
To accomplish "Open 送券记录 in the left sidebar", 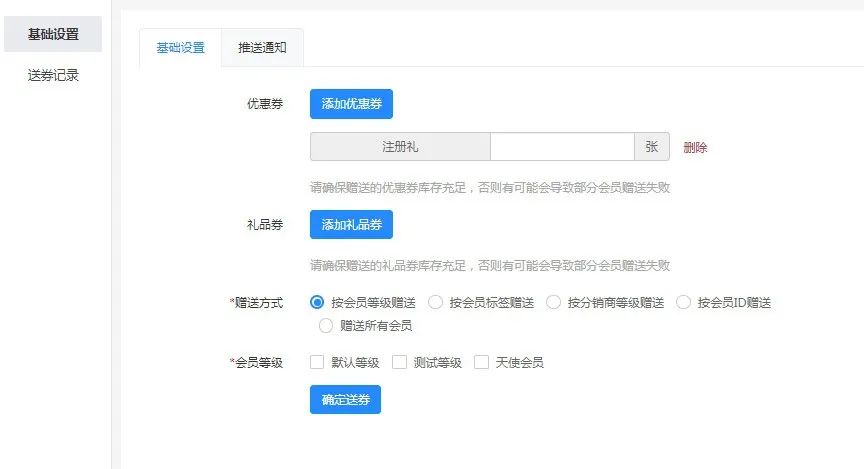I will [53, 75].
